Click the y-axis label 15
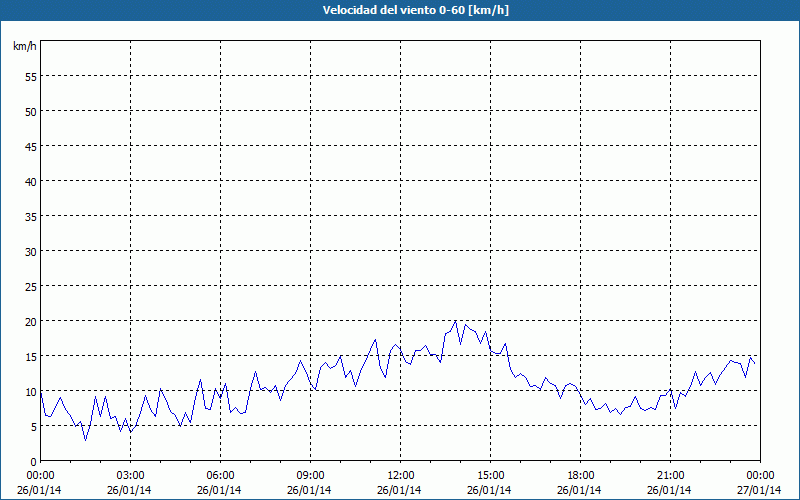 pos(31,357)
